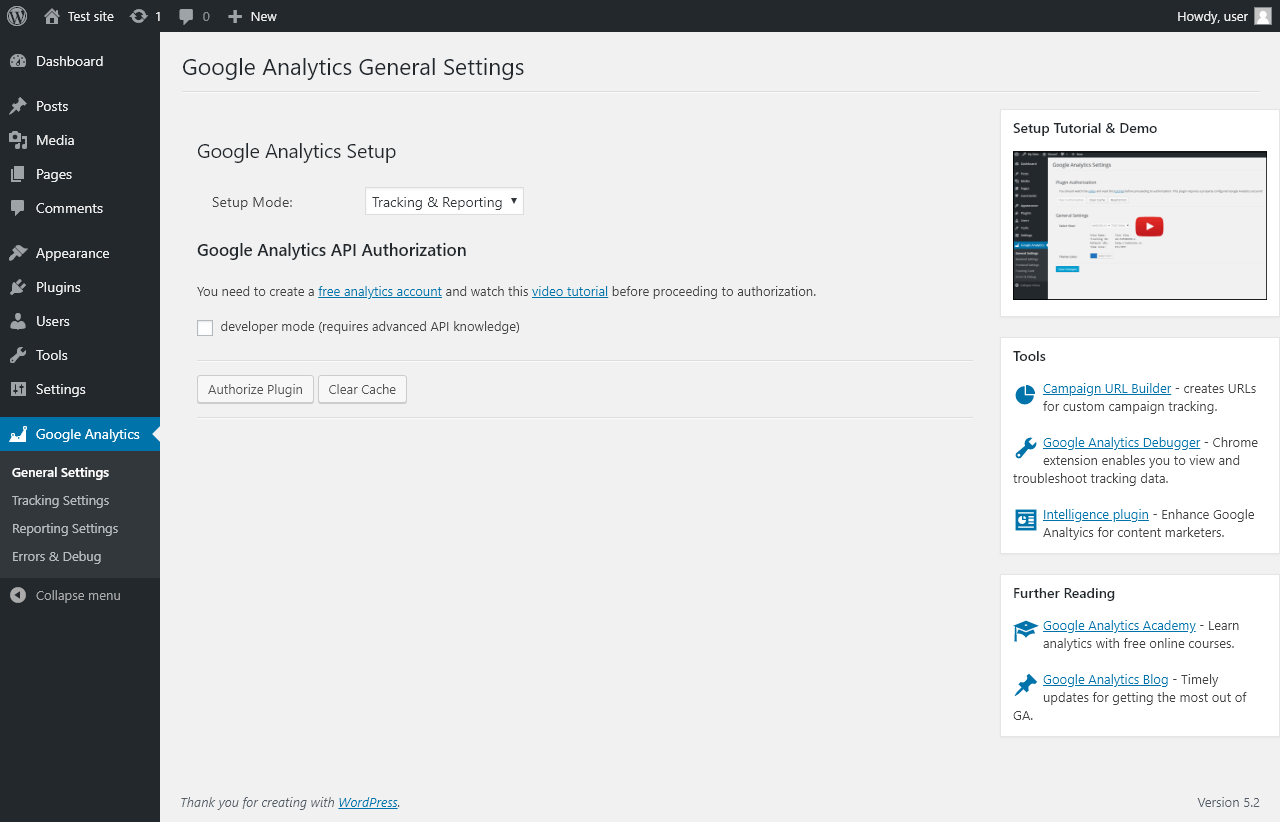The image size is (1280, 822).
Task: Select Tracking Settings submenu item
Action: pyautogui.click(x=61, y=500)
